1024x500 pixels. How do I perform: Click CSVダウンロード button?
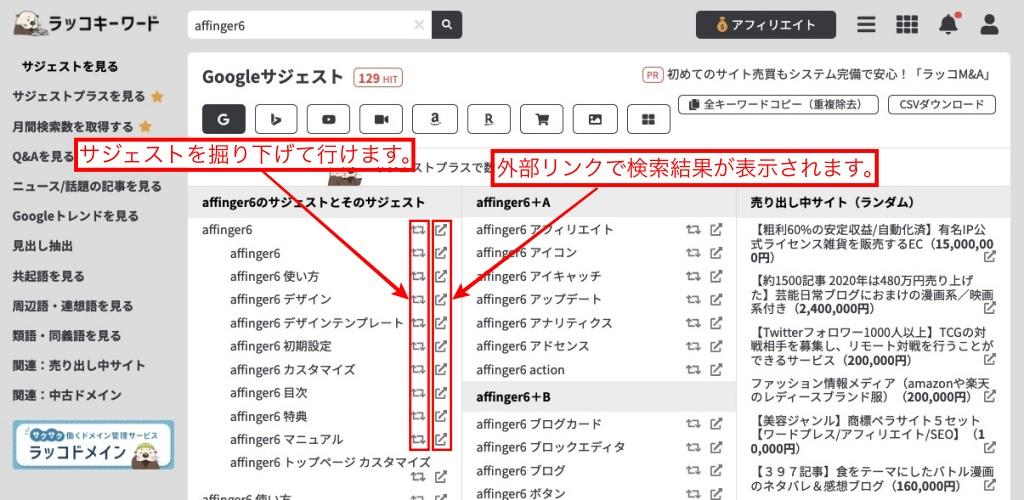(x=942, y=104)
